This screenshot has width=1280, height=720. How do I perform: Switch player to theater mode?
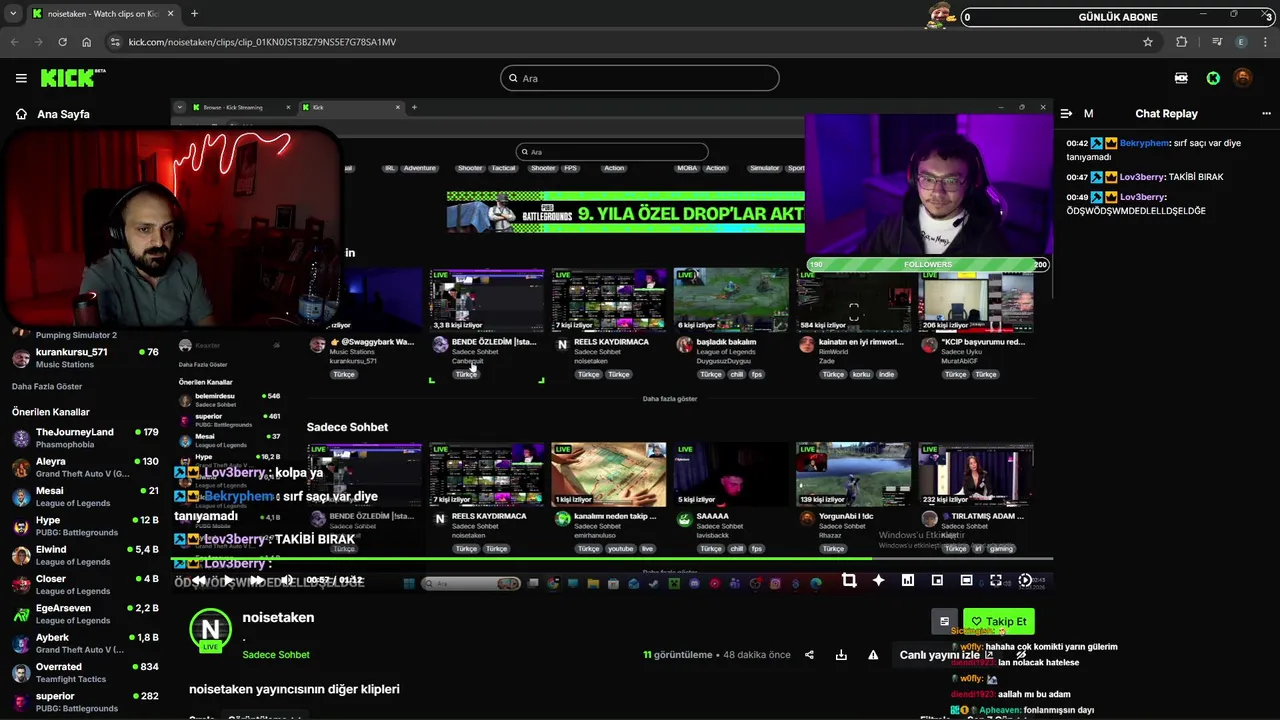tap(966, 580)
